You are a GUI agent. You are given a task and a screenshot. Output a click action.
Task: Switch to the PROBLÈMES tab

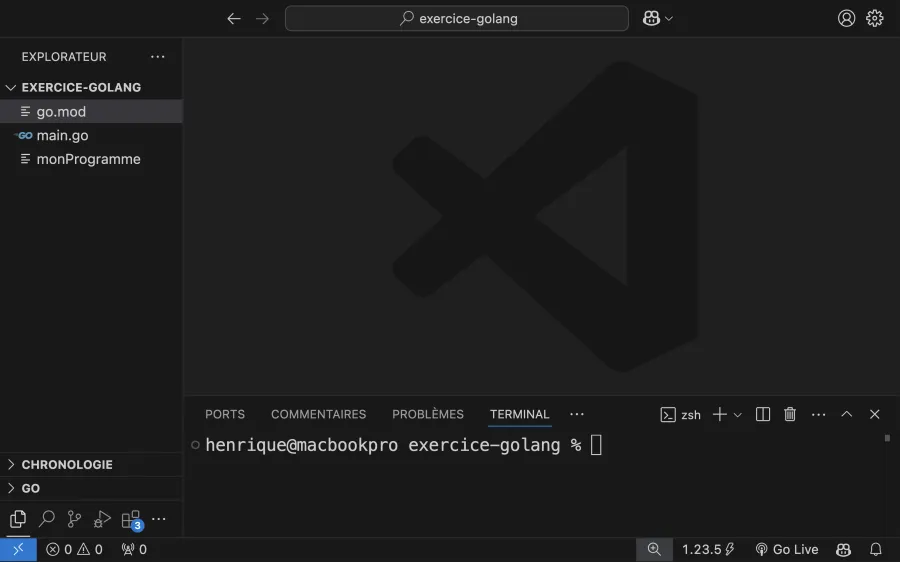point(428,414)
